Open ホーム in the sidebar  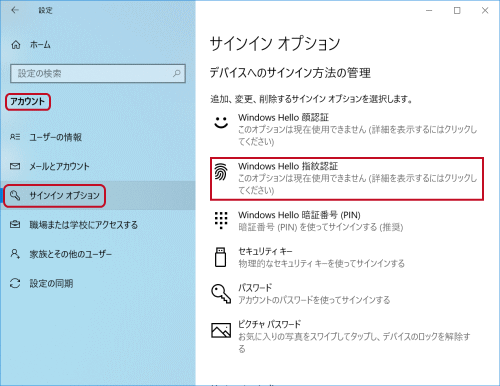(x=98, y=45)
